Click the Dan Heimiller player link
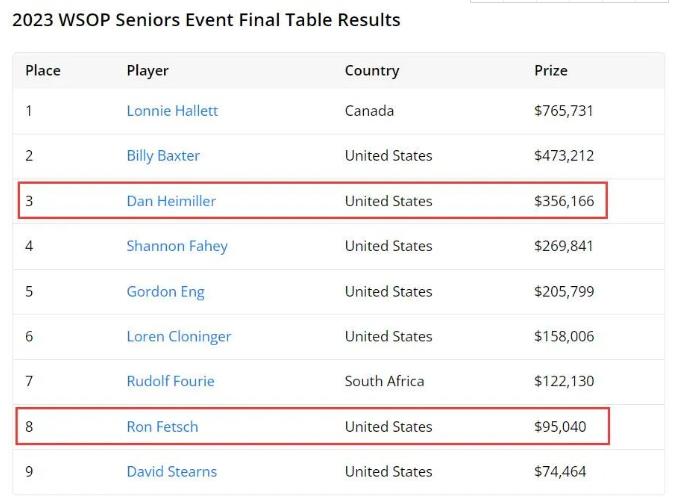 click(171, 201)
